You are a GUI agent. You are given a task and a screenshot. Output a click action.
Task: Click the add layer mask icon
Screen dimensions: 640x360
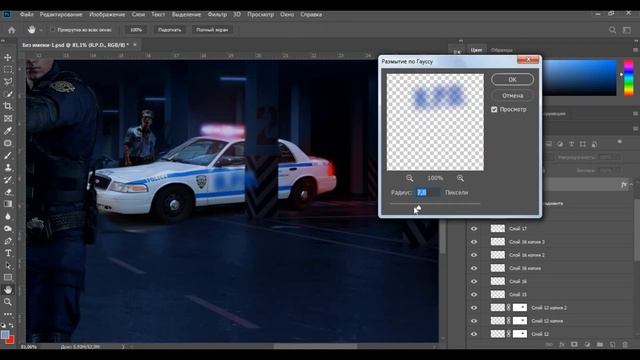click(574, 344)
